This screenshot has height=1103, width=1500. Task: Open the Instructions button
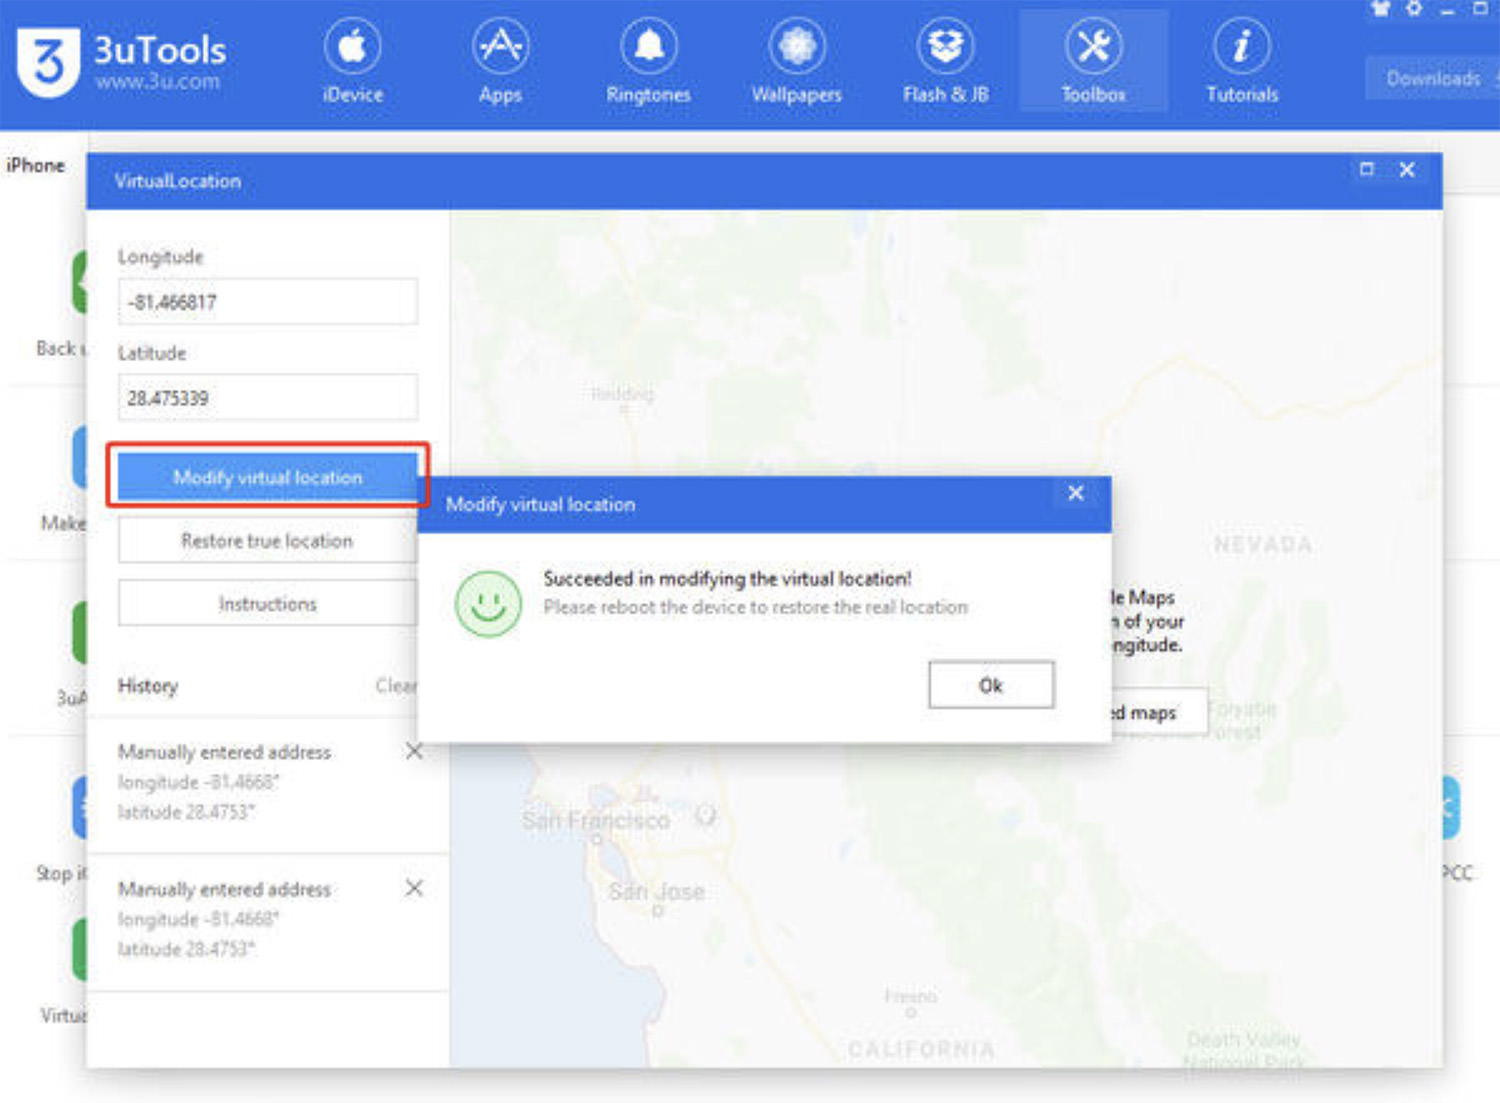[267, 603]
